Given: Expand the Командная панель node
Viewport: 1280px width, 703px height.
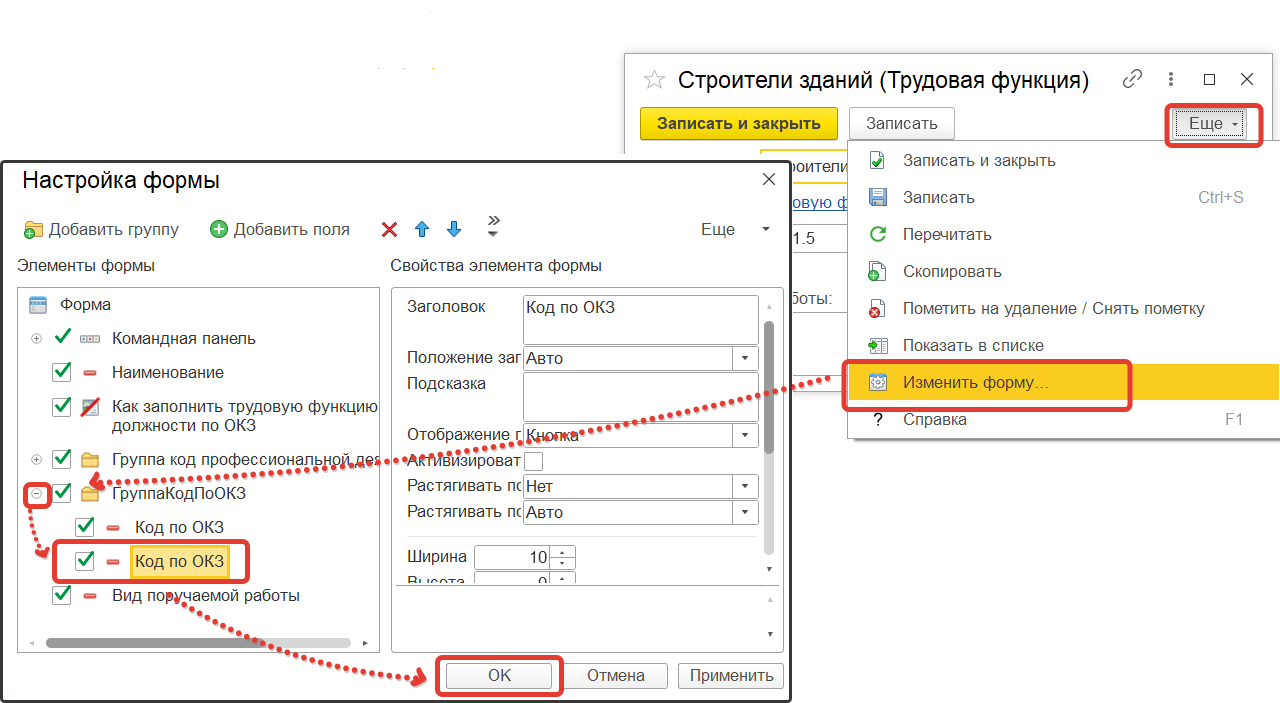Looking at the screenshot, I should click(x=37, y=339).
